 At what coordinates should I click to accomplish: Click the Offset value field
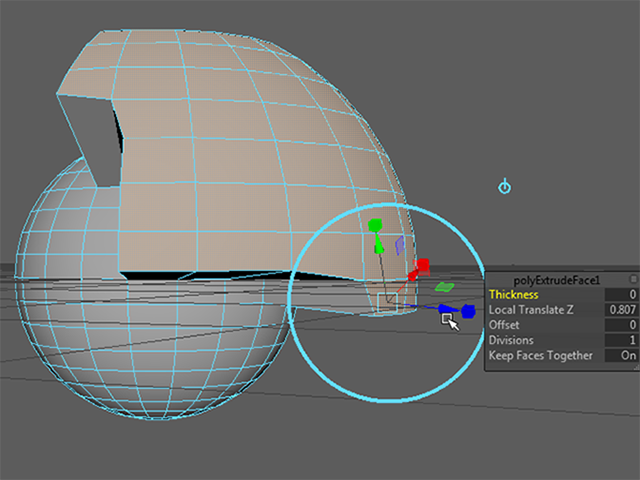(x=621, y=325)
